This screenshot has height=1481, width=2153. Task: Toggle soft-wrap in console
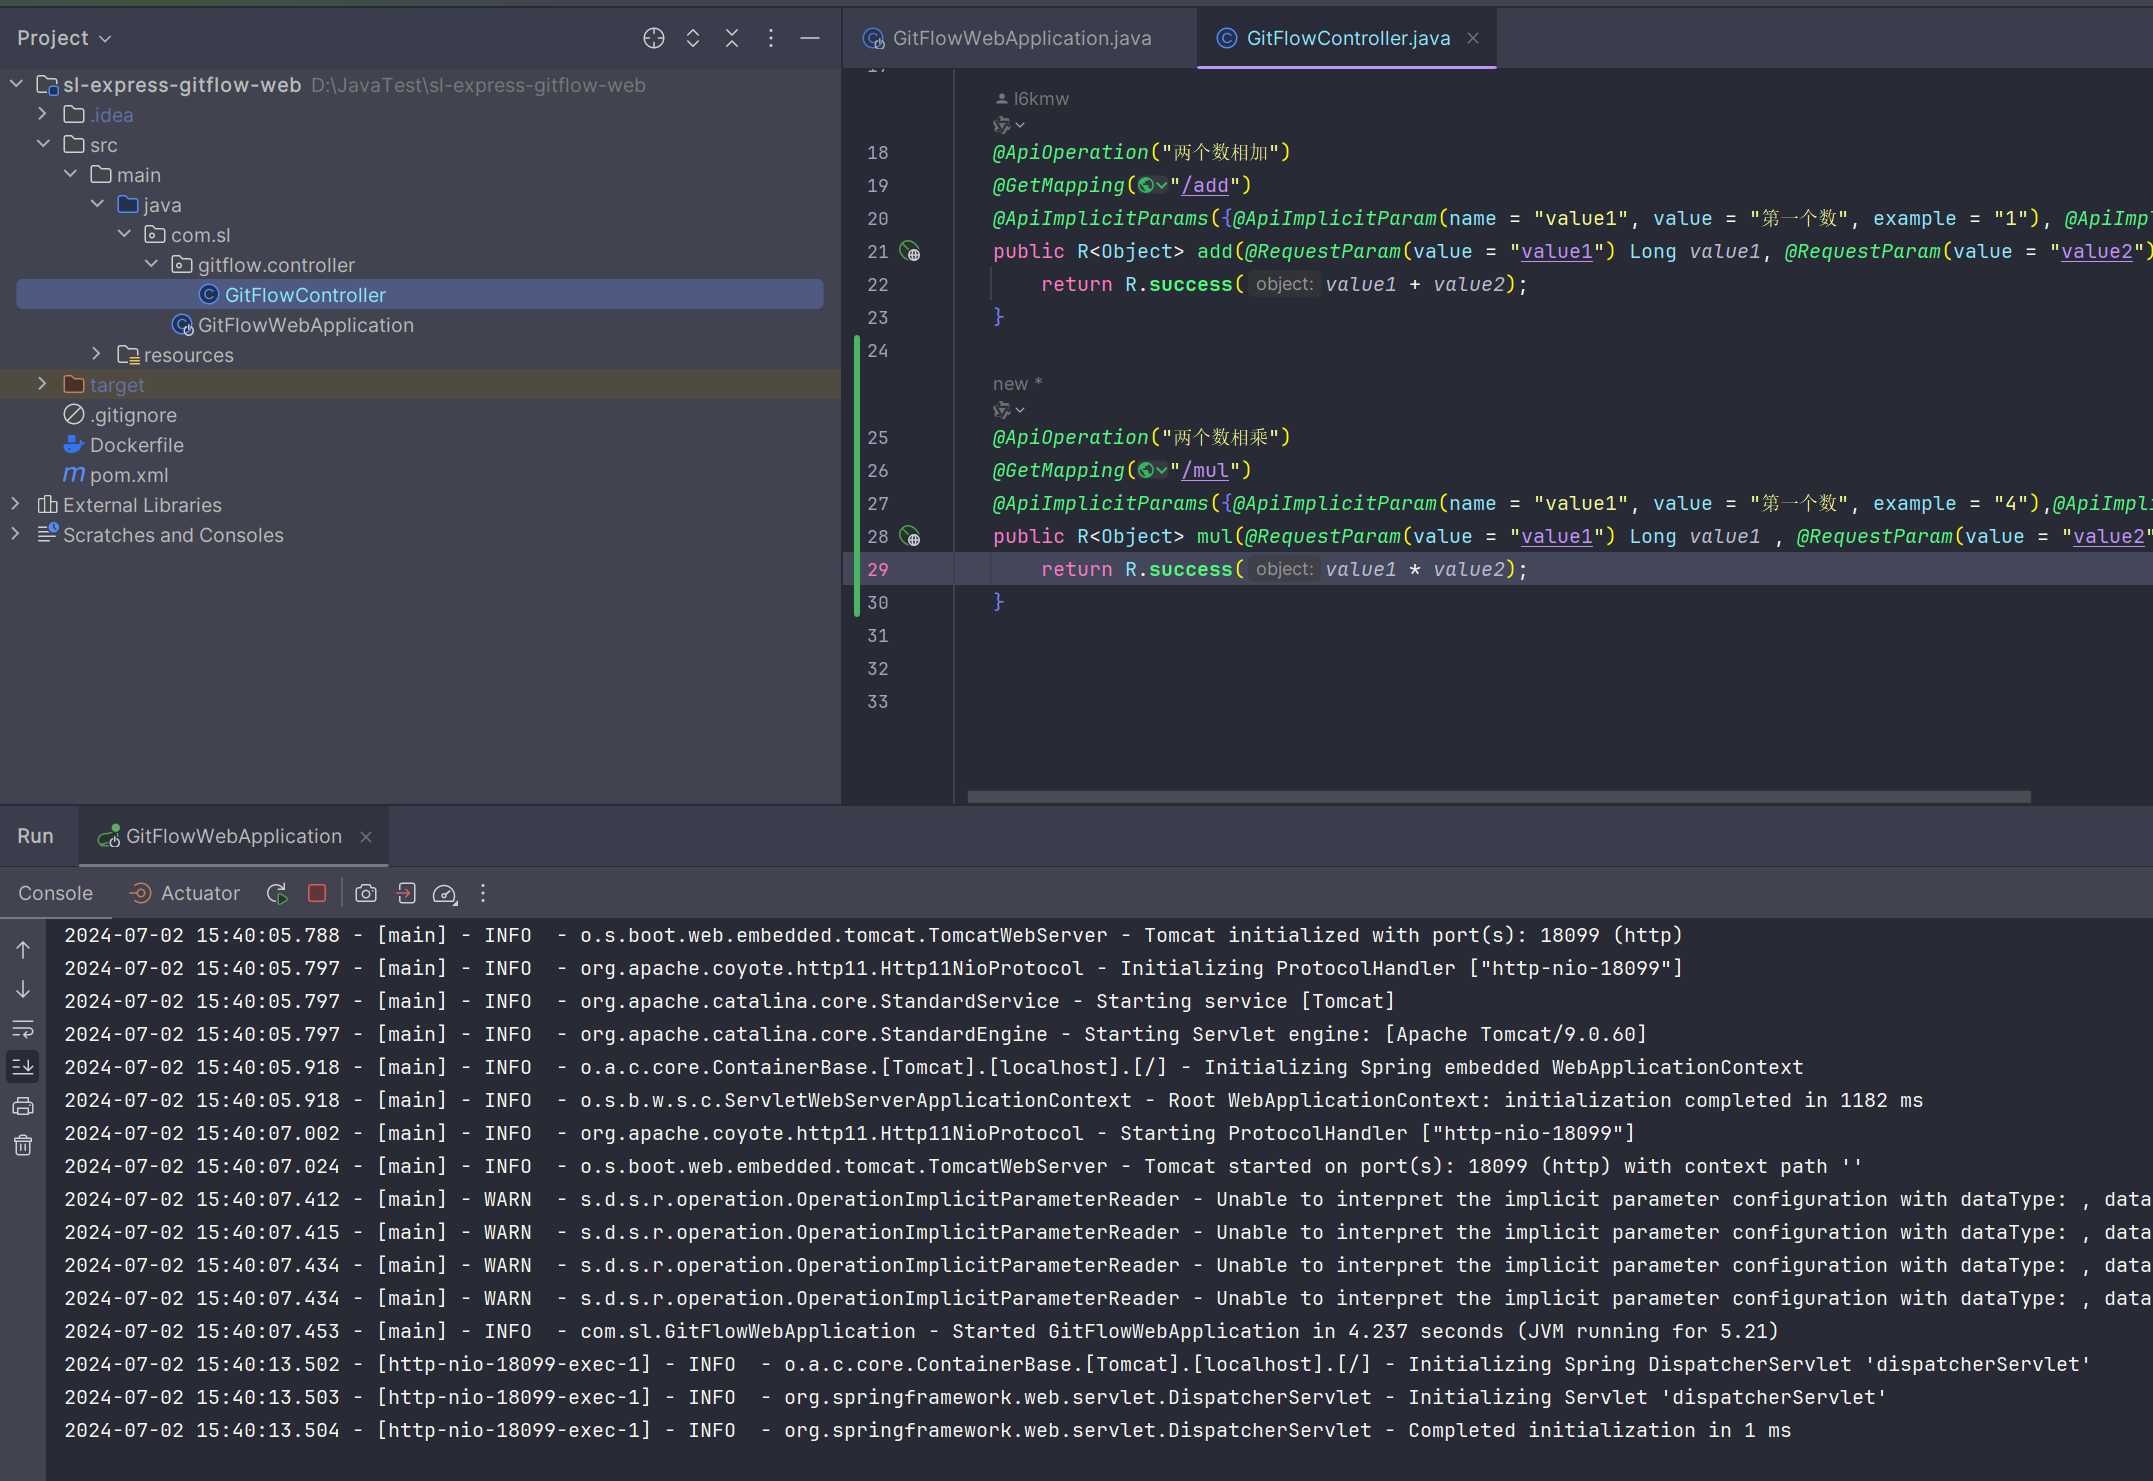[x=23, y=1028]
